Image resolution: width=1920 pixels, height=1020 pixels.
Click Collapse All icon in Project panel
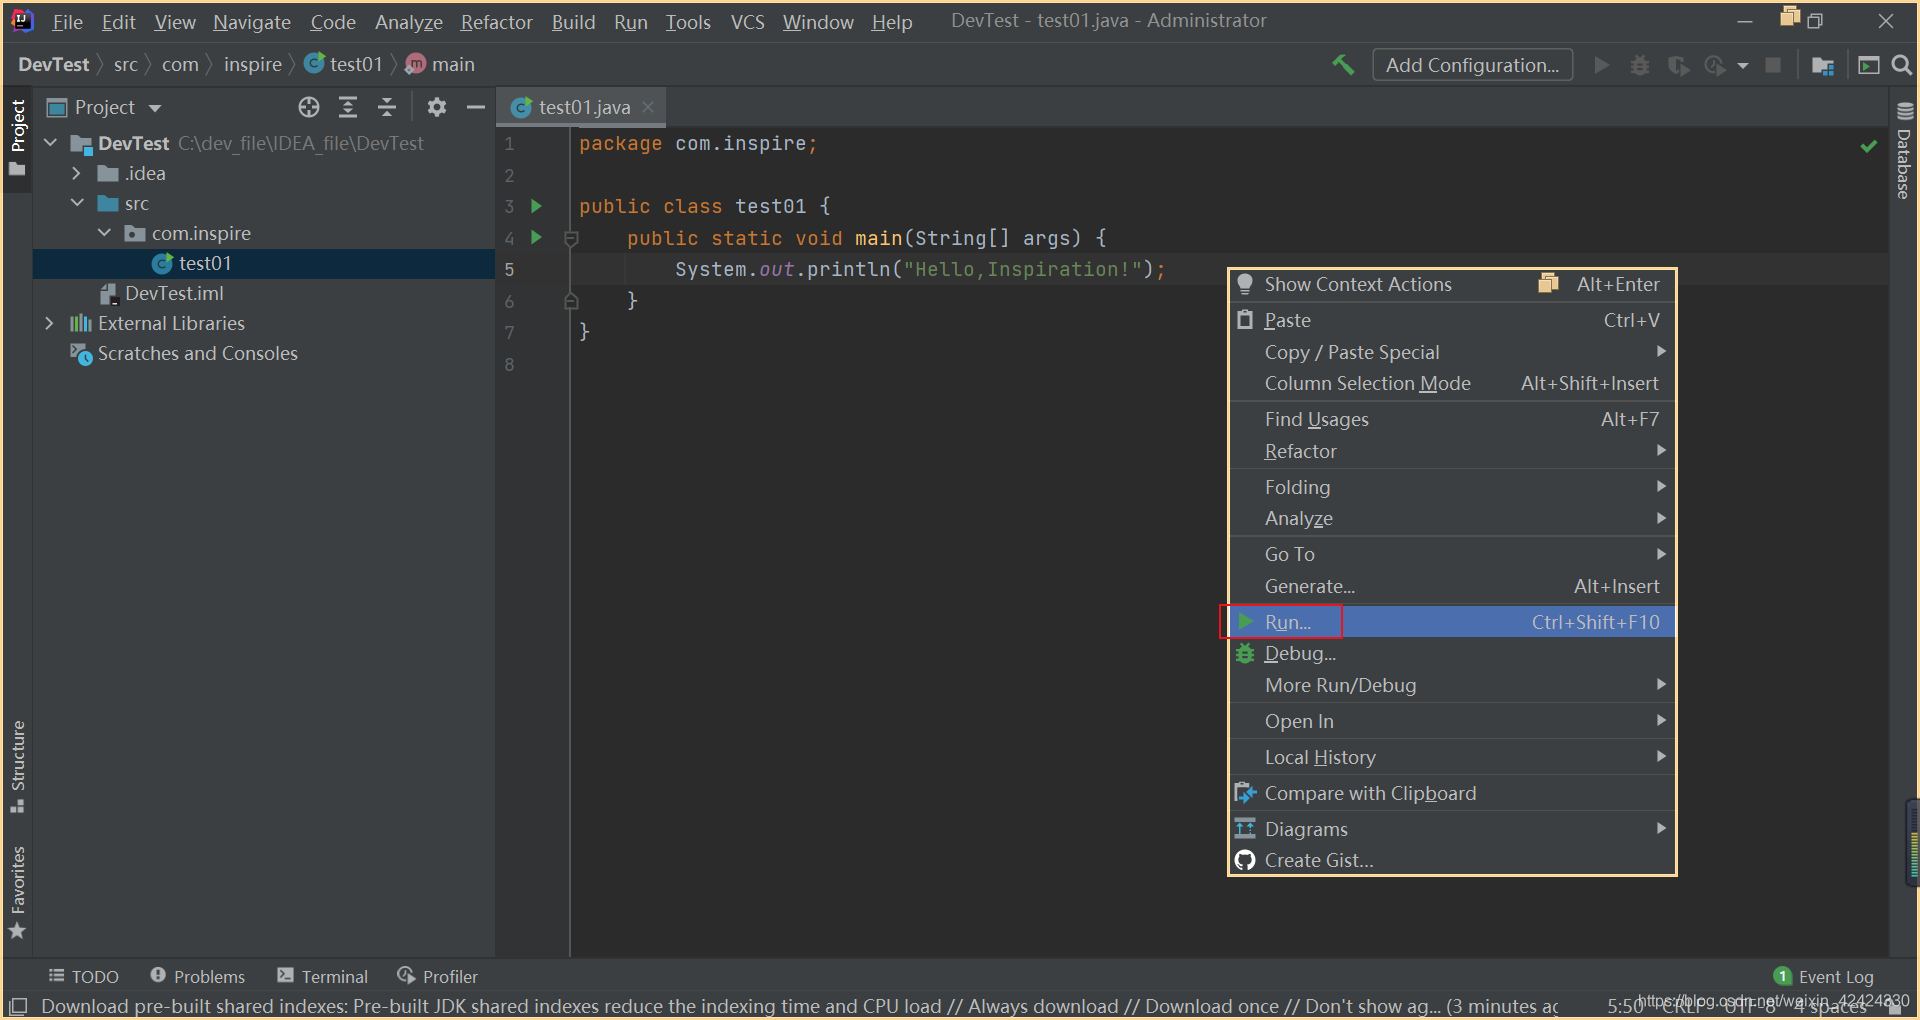click(387, 107)
